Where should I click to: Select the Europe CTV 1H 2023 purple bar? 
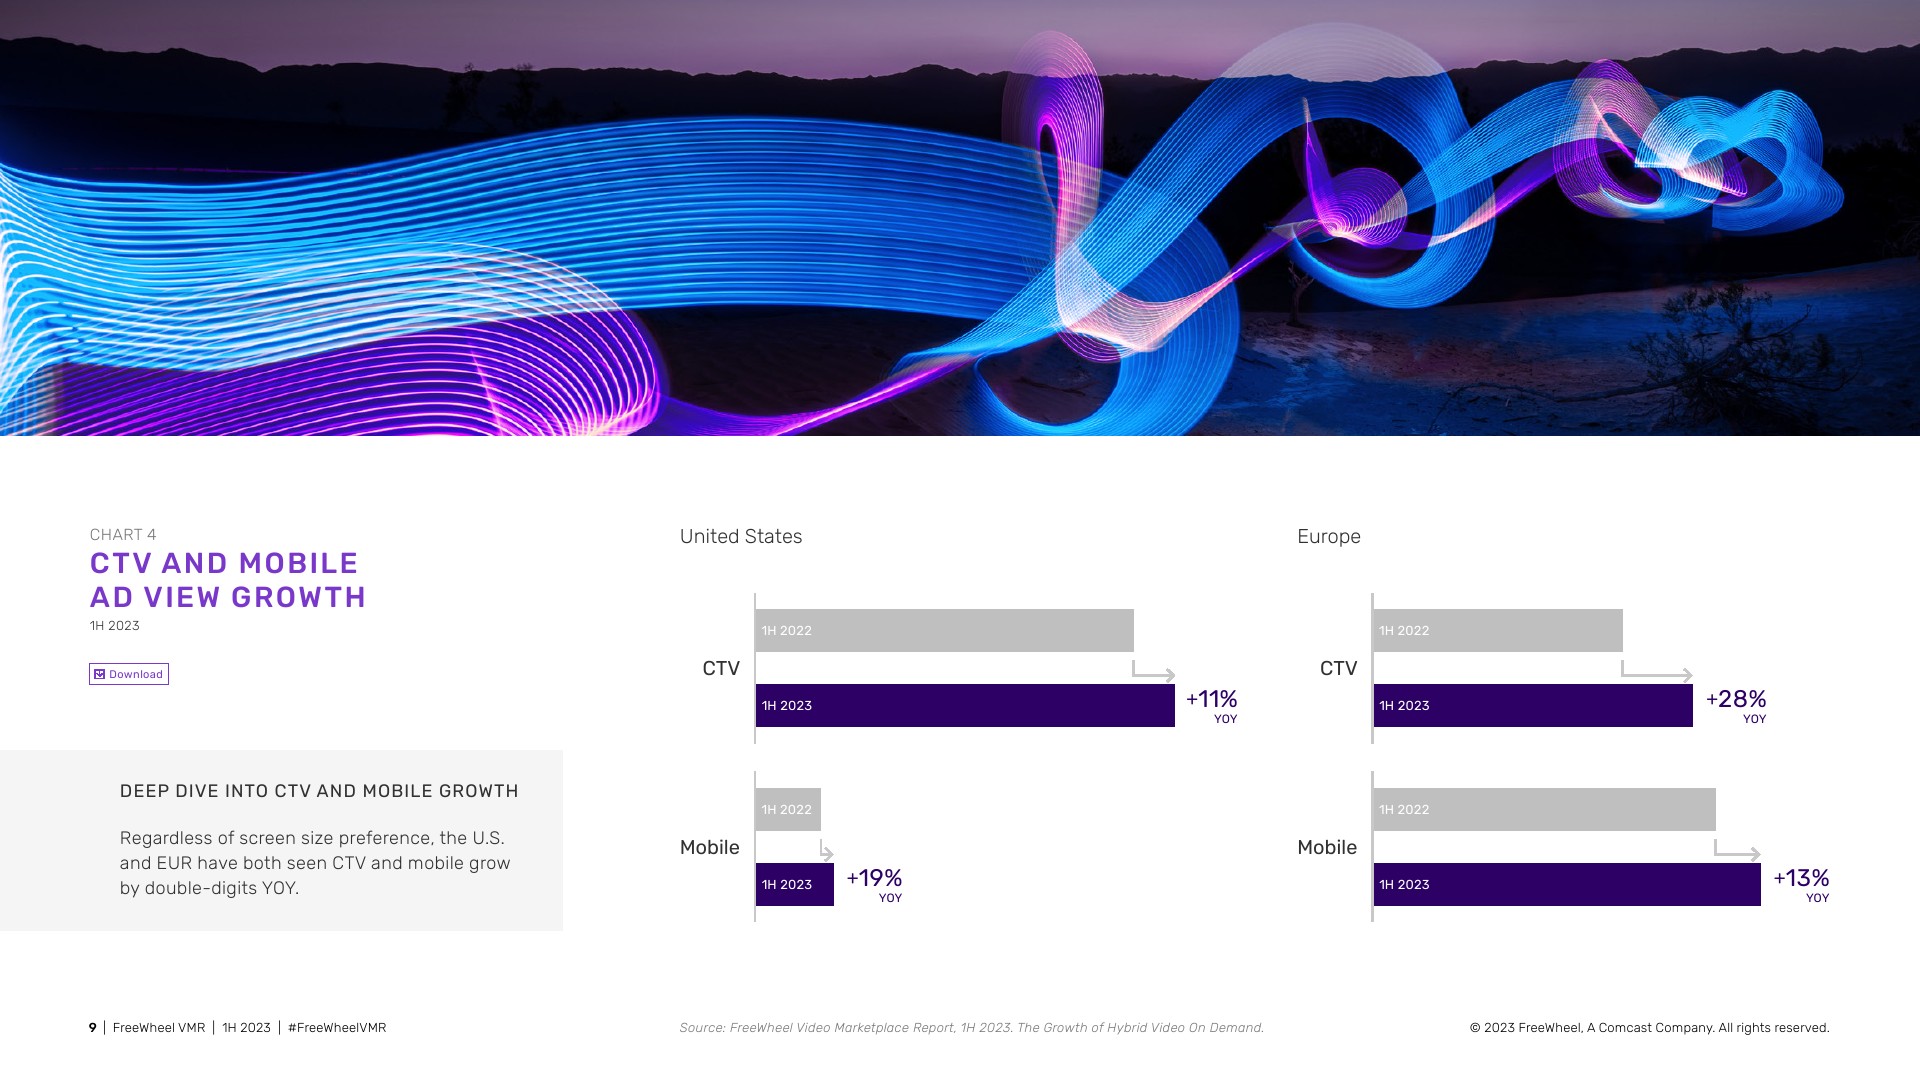tap(1533, 706)
